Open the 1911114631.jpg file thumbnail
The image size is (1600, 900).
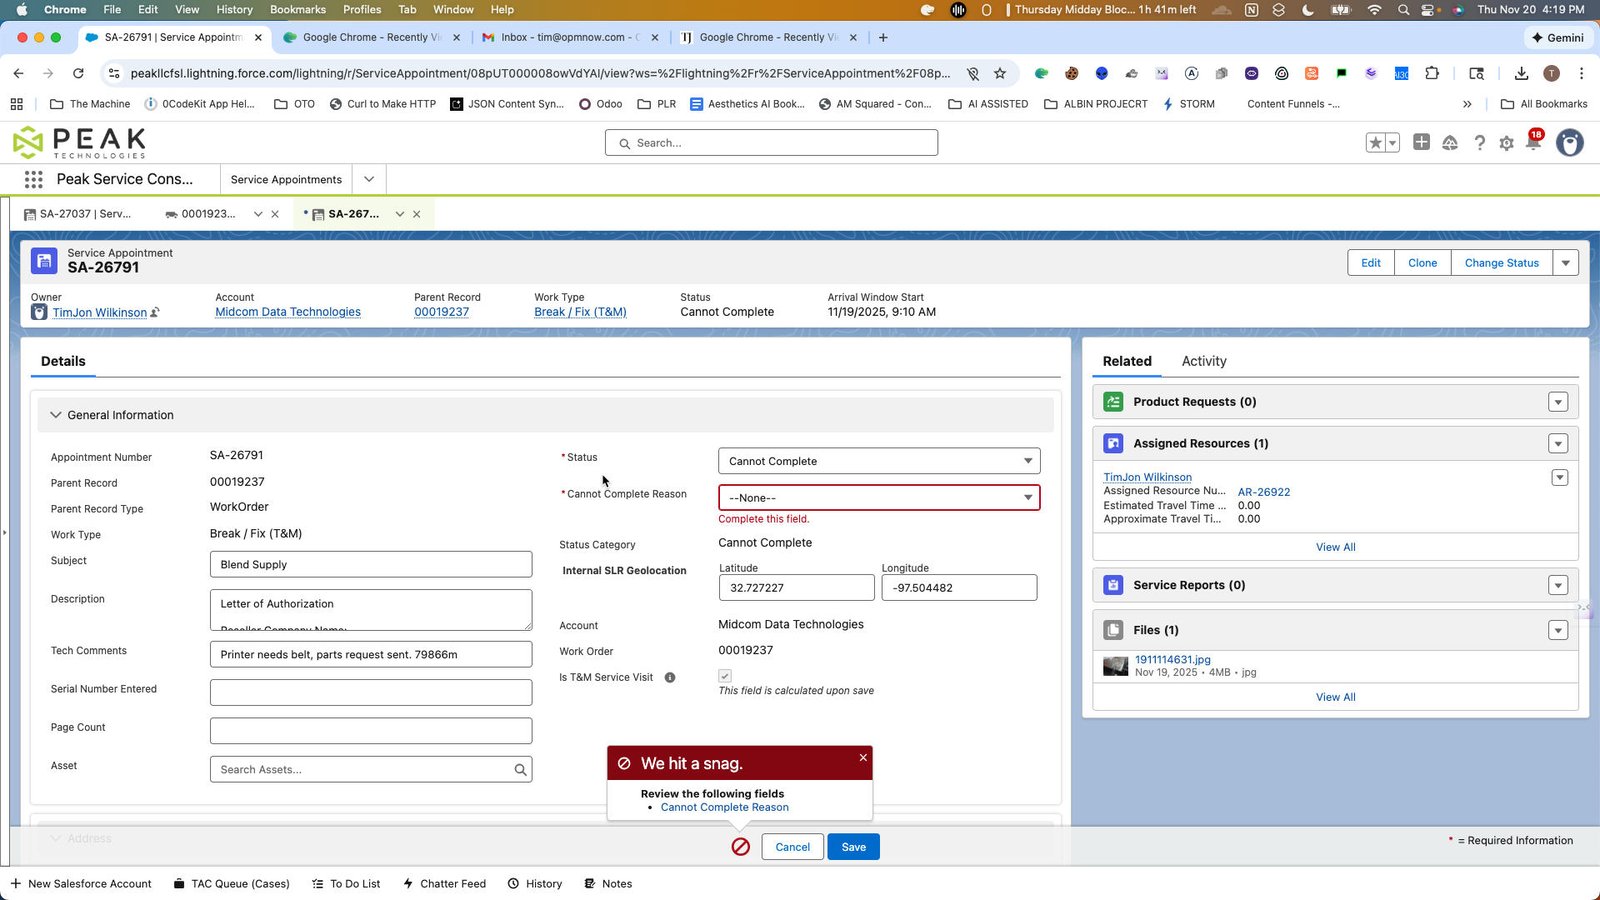click(1115, 666)
